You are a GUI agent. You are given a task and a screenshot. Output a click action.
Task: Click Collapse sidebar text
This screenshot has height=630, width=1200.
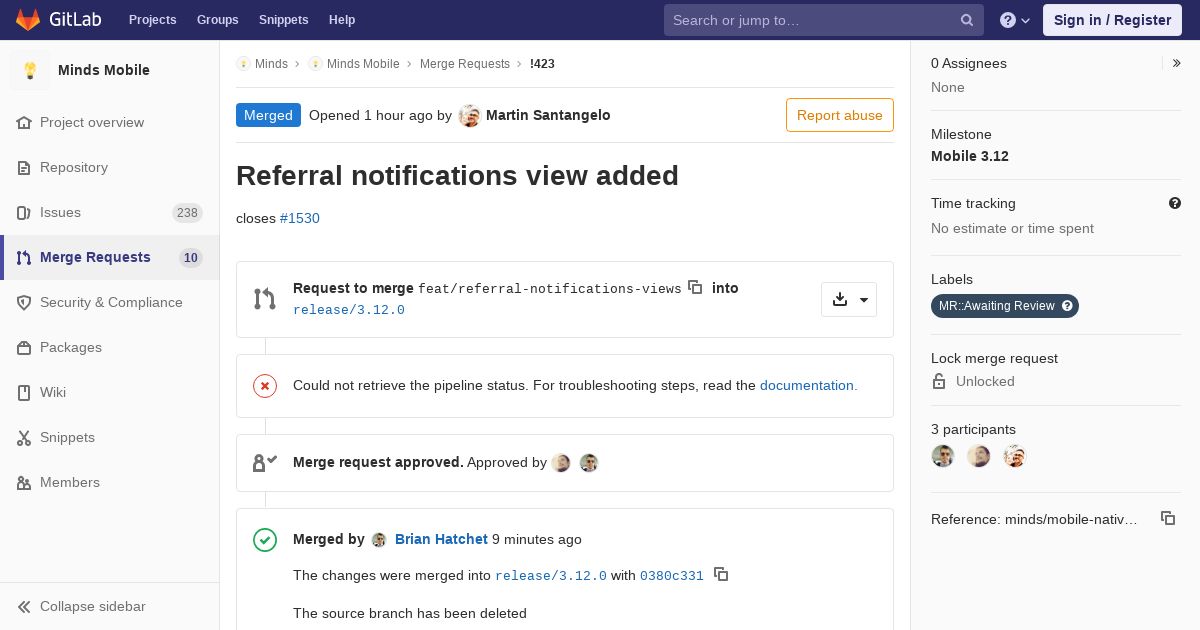pyautogui.click(x=93, y=606)
